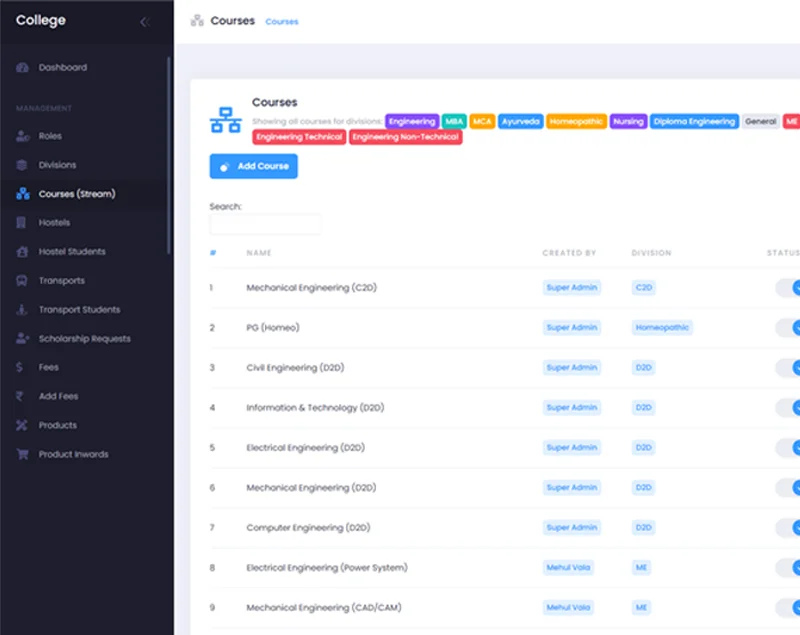Click the Dashboard speedometer icon

22,68
